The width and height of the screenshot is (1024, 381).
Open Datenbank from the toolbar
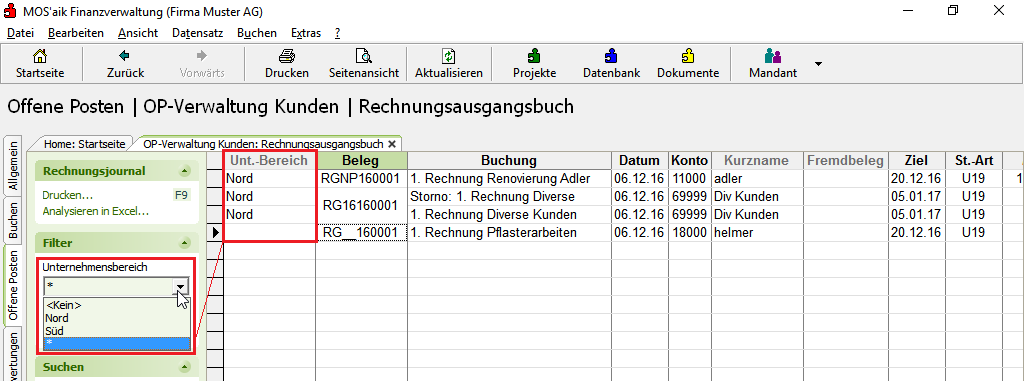[x=611, y=63]
